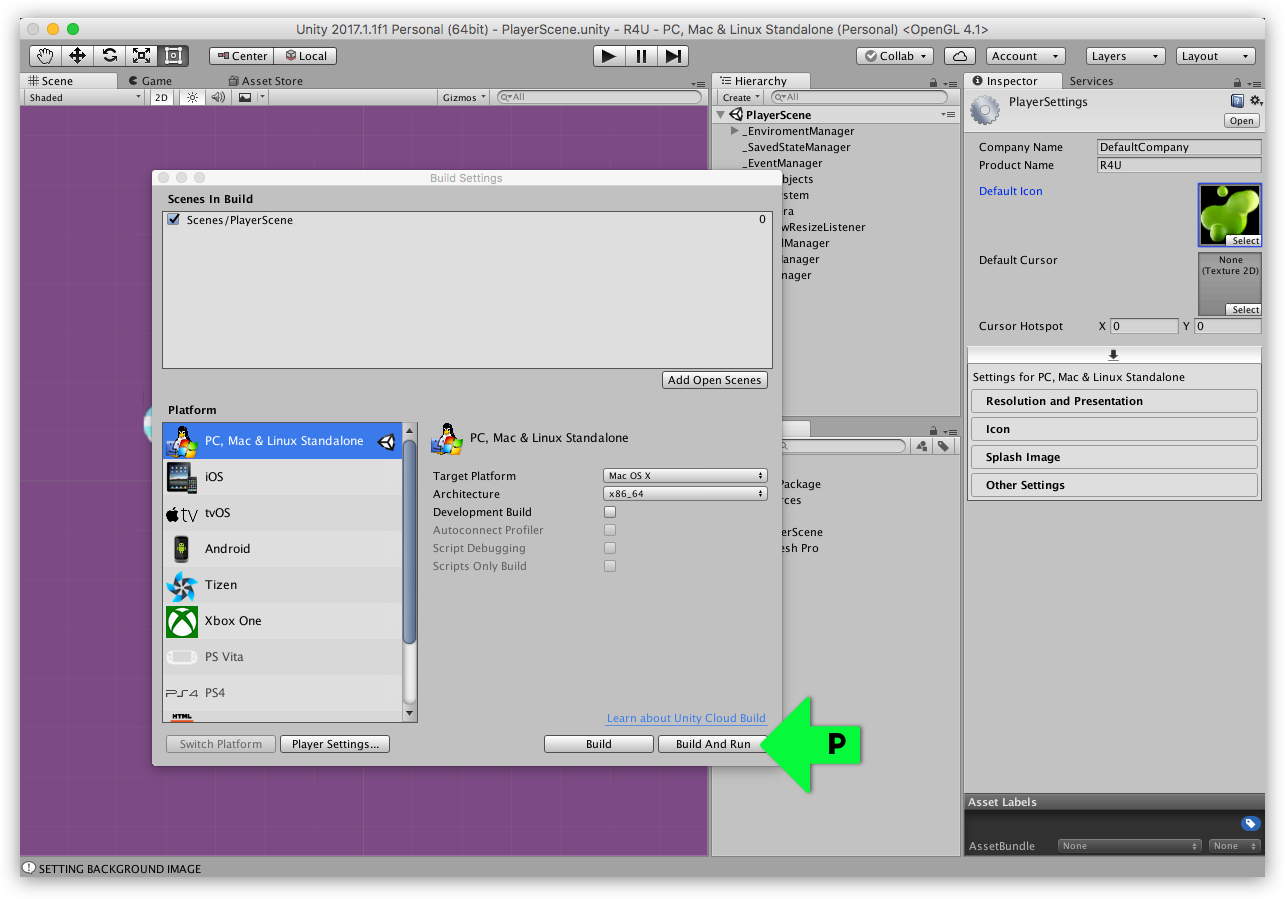Click the cloud Services icon button
Viewport: 1285px width, 899px height.
coord(960,56)
